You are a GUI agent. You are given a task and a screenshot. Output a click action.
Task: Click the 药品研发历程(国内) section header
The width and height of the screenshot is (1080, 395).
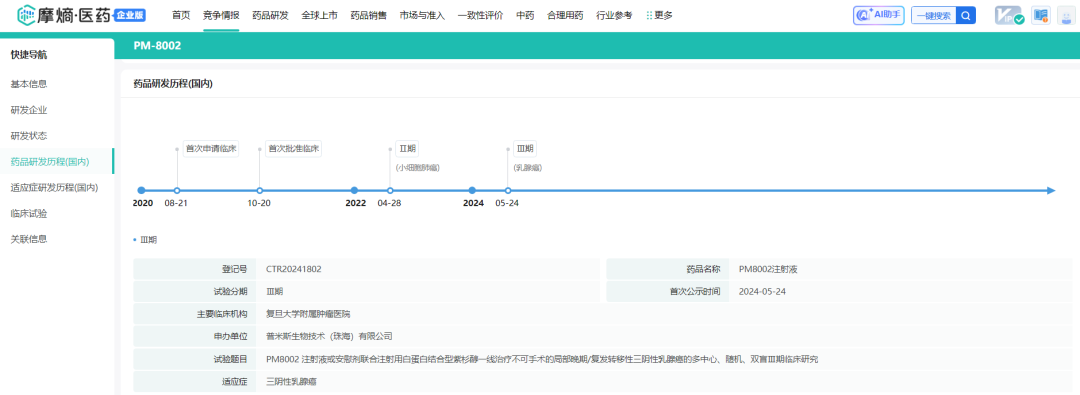pyautogui.click(x=172, y=84)
